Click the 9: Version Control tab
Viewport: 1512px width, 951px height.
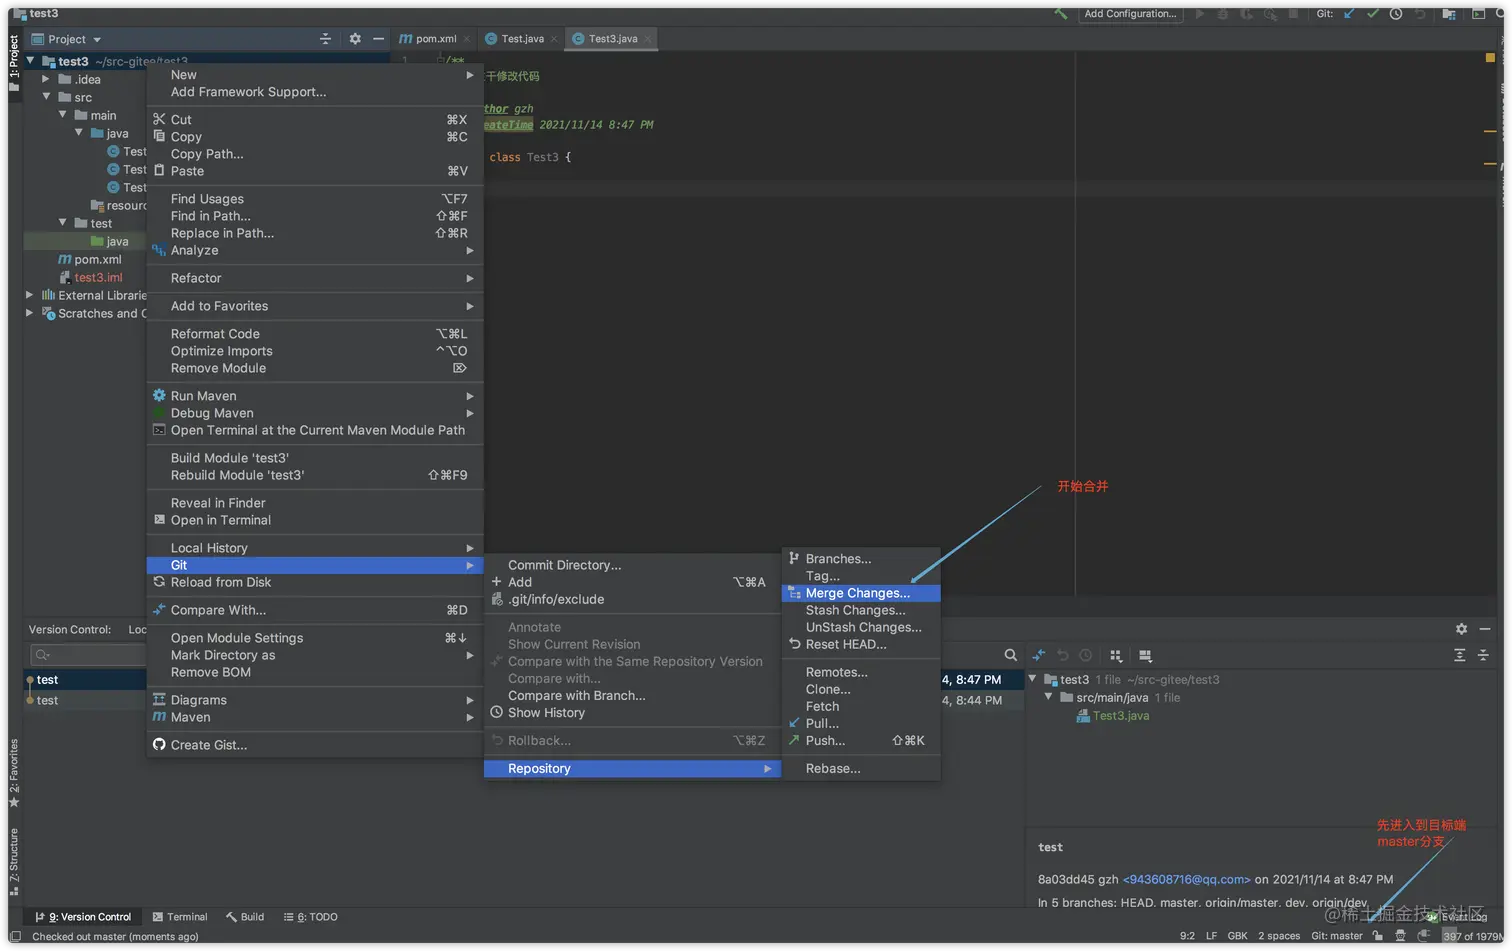click(83, 917)
